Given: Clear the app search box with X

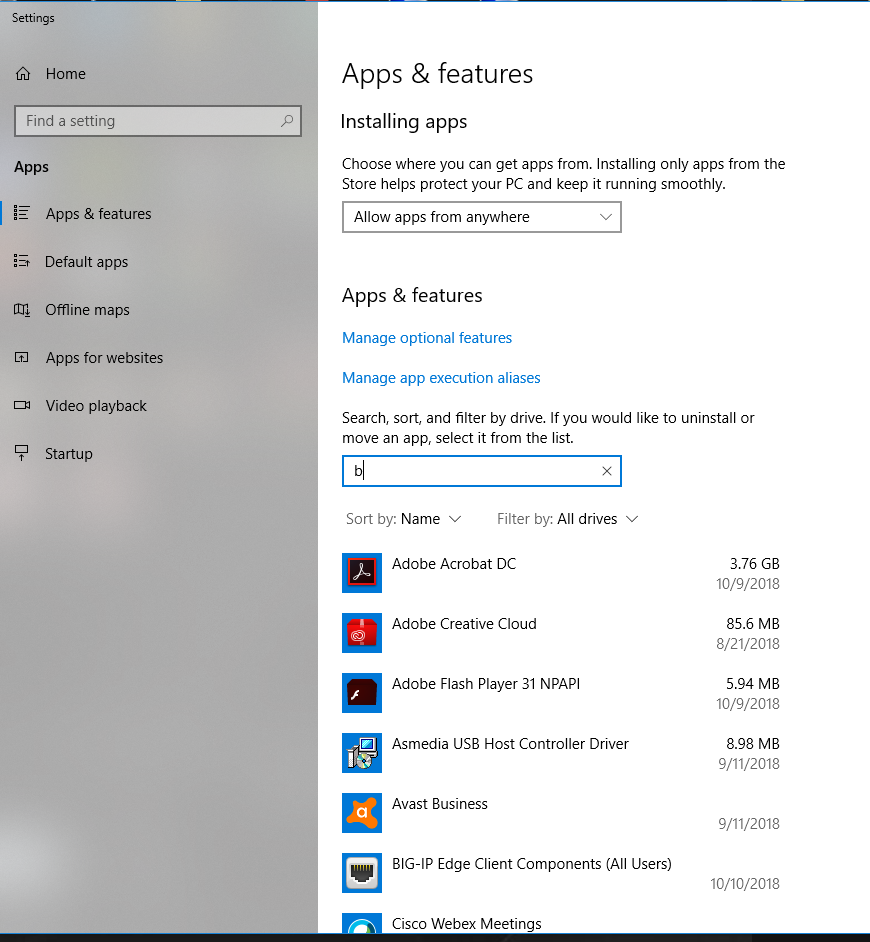Looking at the screenshot, I should coord(607,471).
